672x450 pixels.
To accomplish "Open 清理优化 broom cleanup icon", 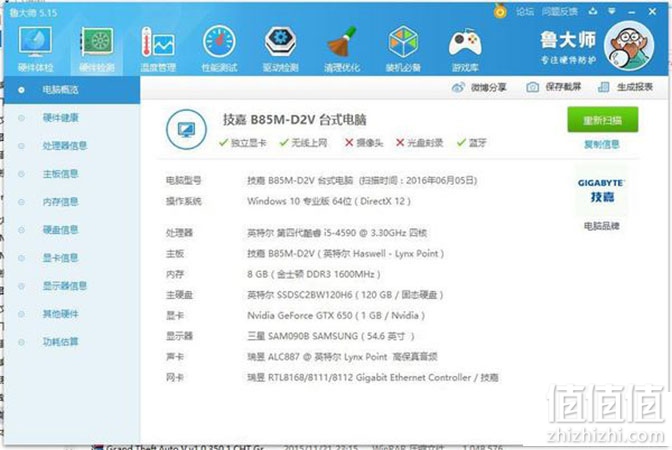I will pos(342,49).
